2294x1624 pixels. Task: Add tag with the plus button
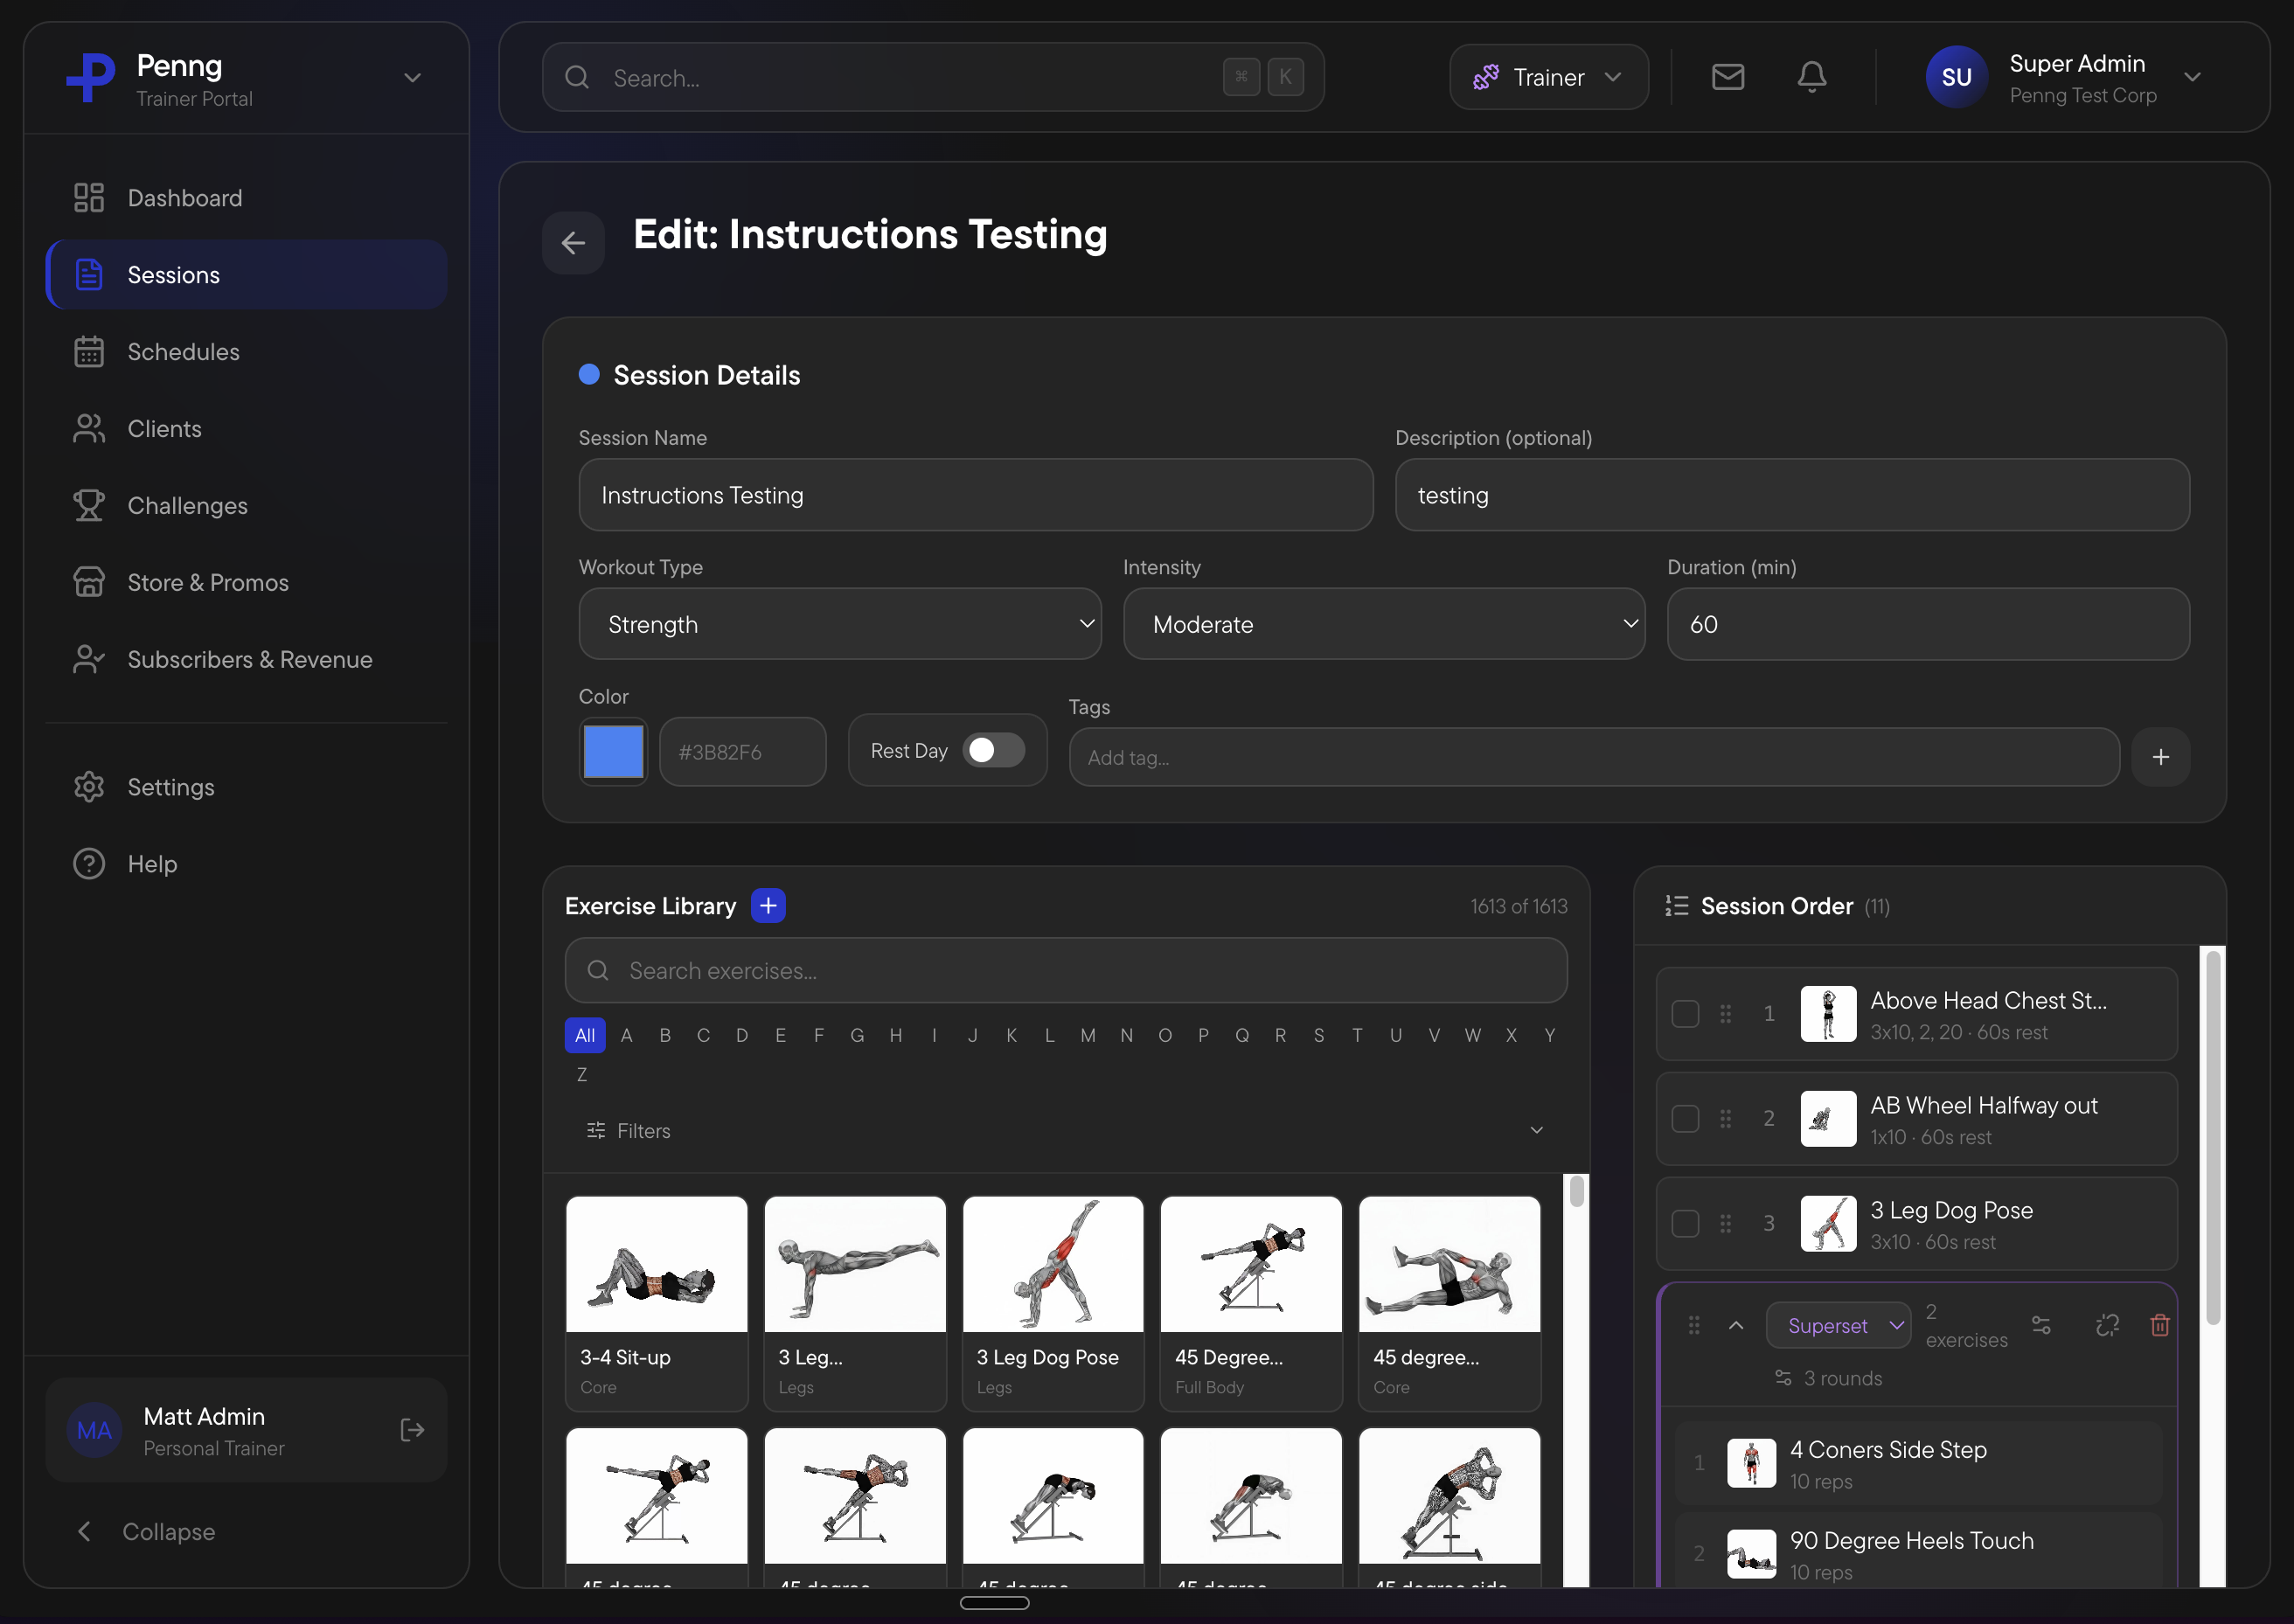tap(2160, 757)
